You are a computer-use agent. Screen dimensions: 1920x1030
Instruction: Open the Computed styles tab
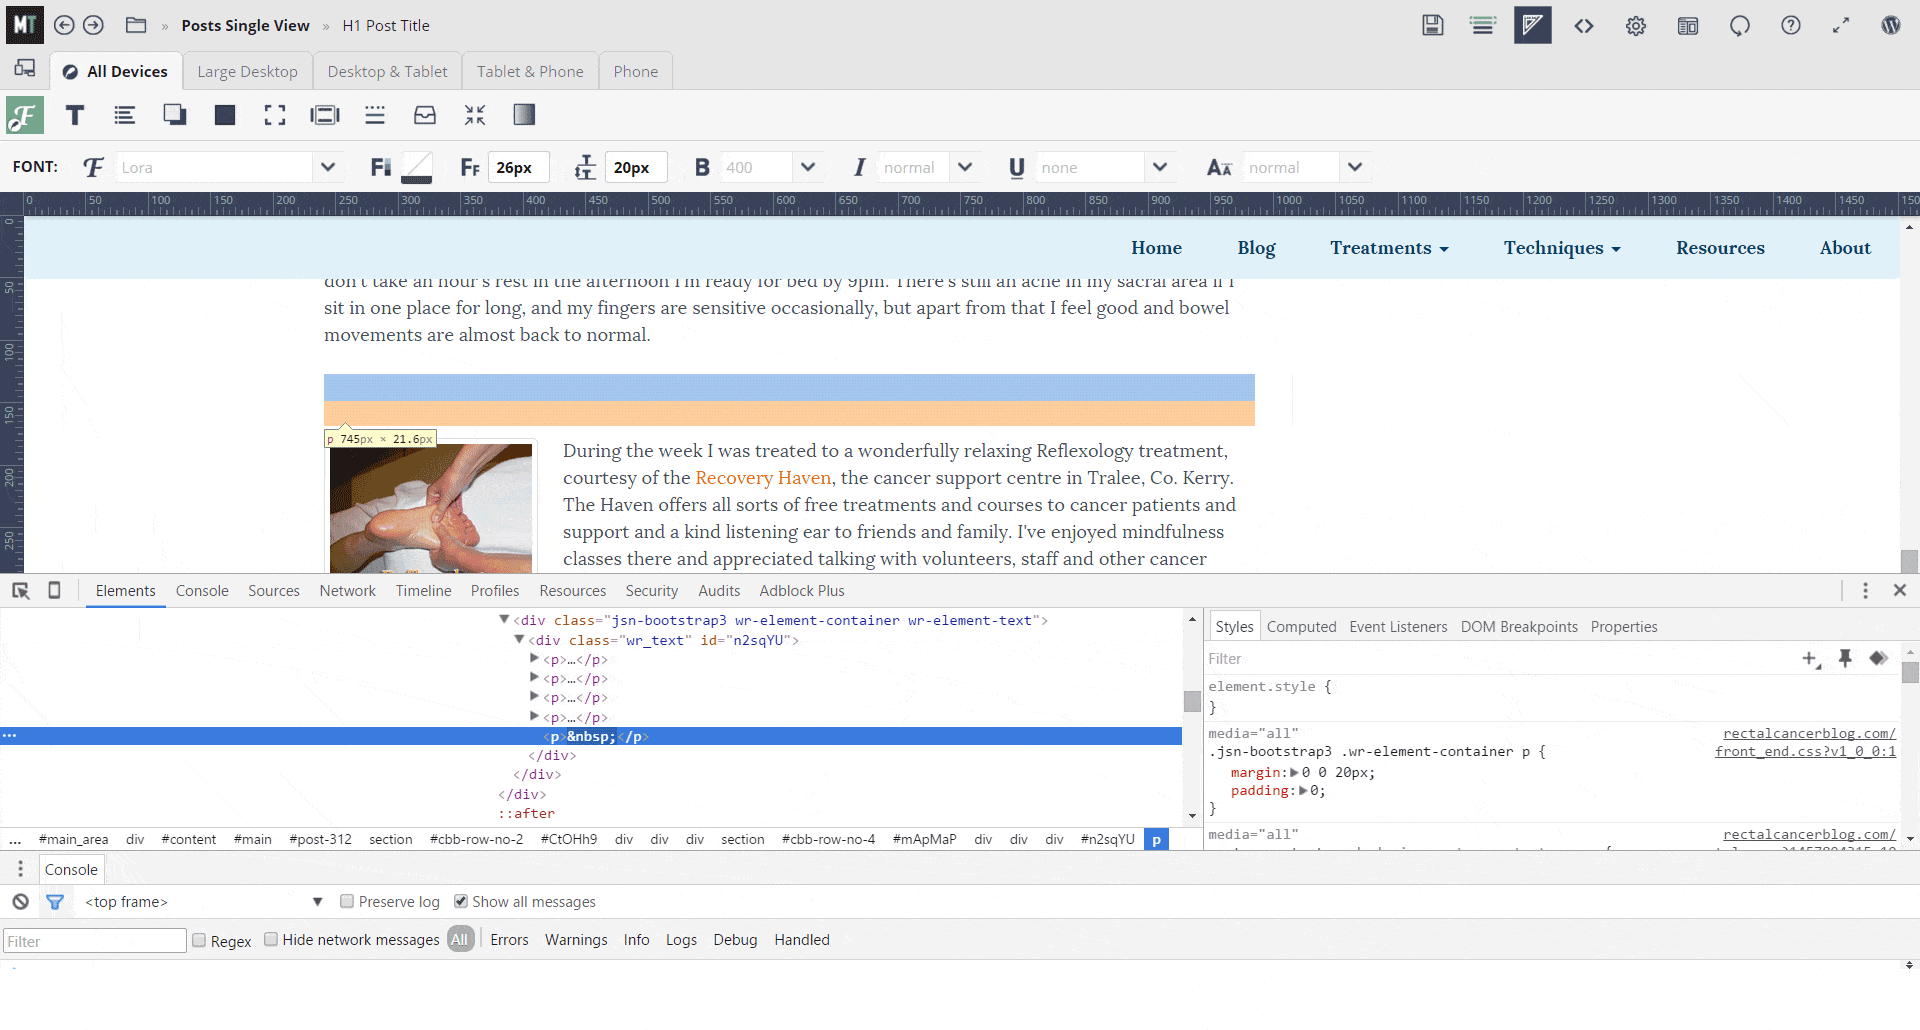point(1301,627)
